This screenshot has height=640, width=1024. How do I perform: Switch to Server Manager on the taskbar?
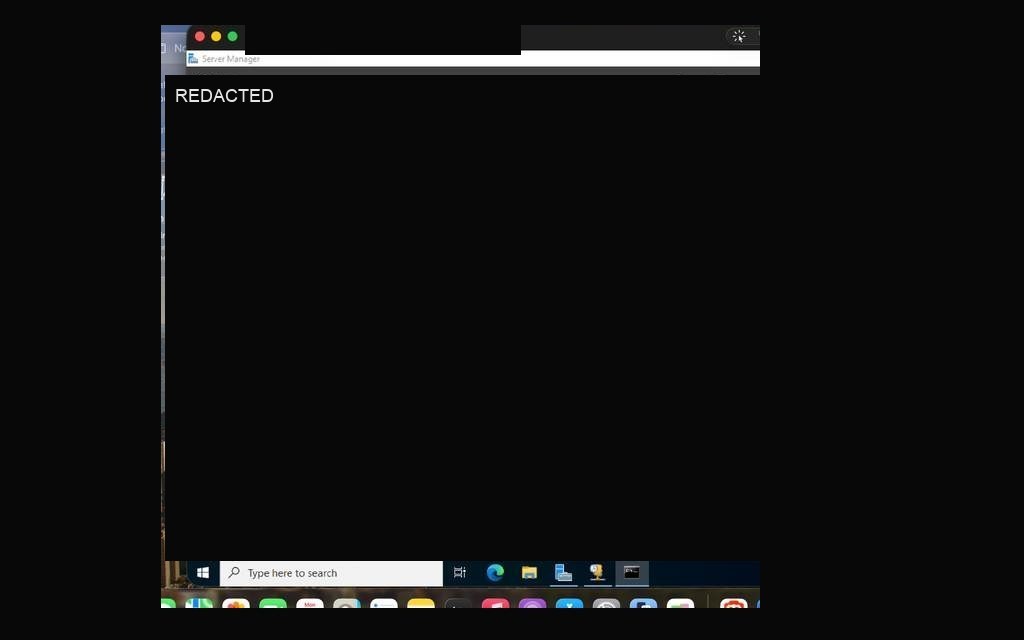563,573
